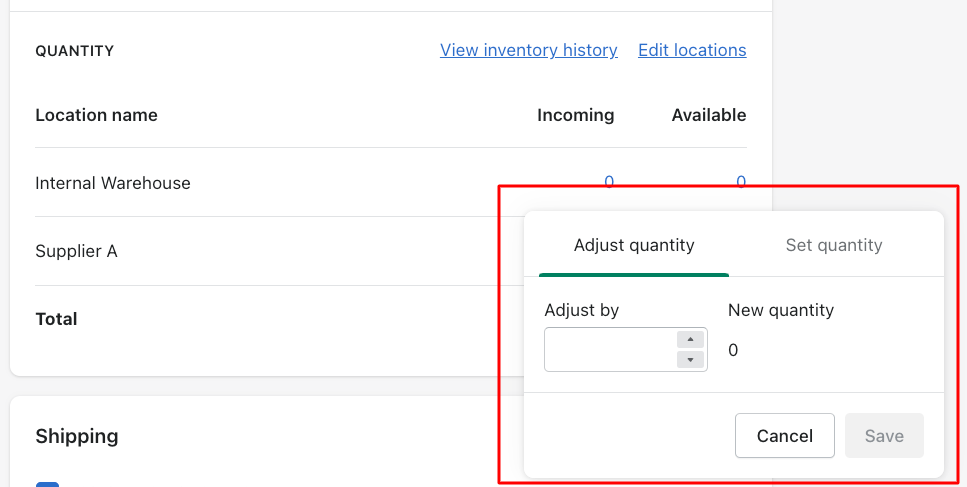This screenshot has height=487, width=967.
Task: Increase Adjust by with up arrow
Action: coord(690,340)
